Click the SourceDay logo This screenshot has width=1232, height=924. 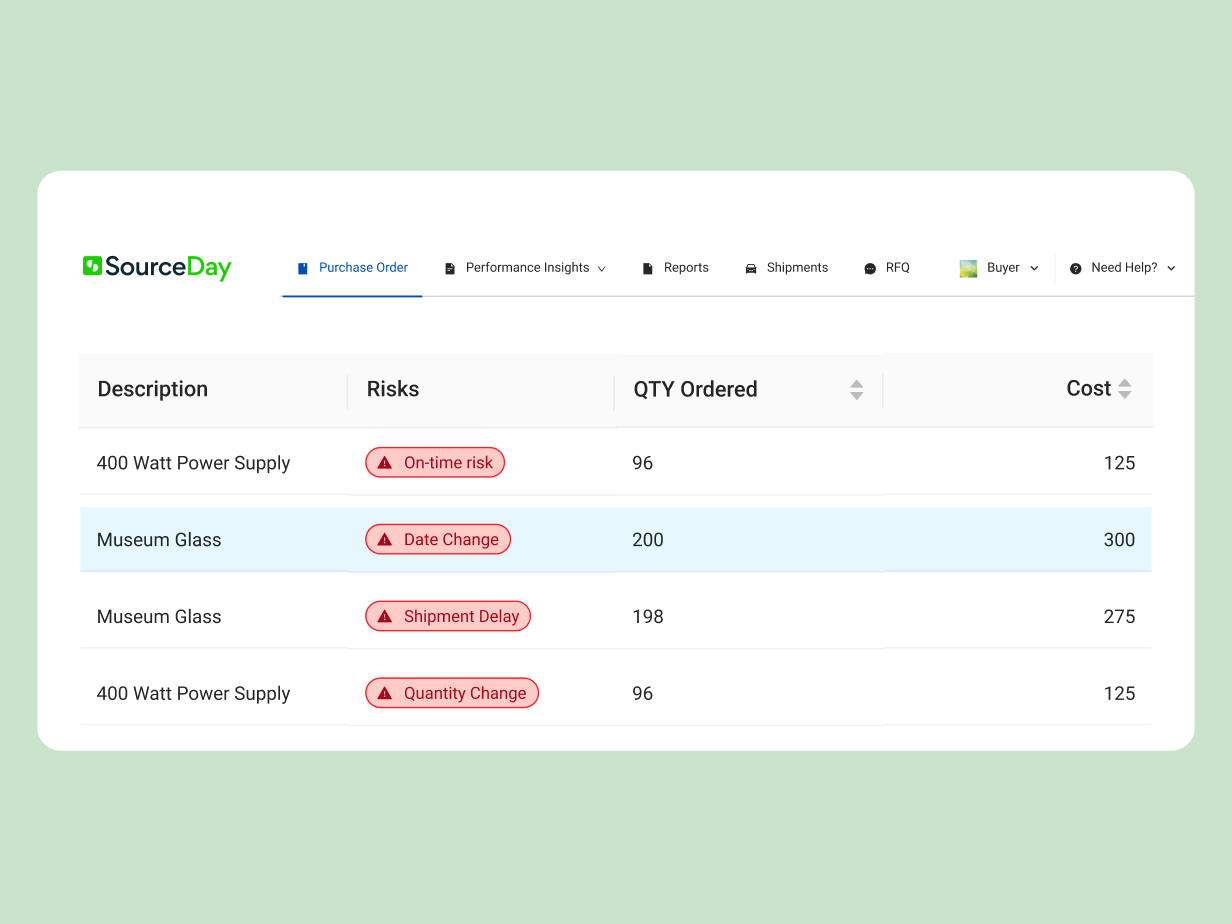pyautogui.click(x=157, y=267)
